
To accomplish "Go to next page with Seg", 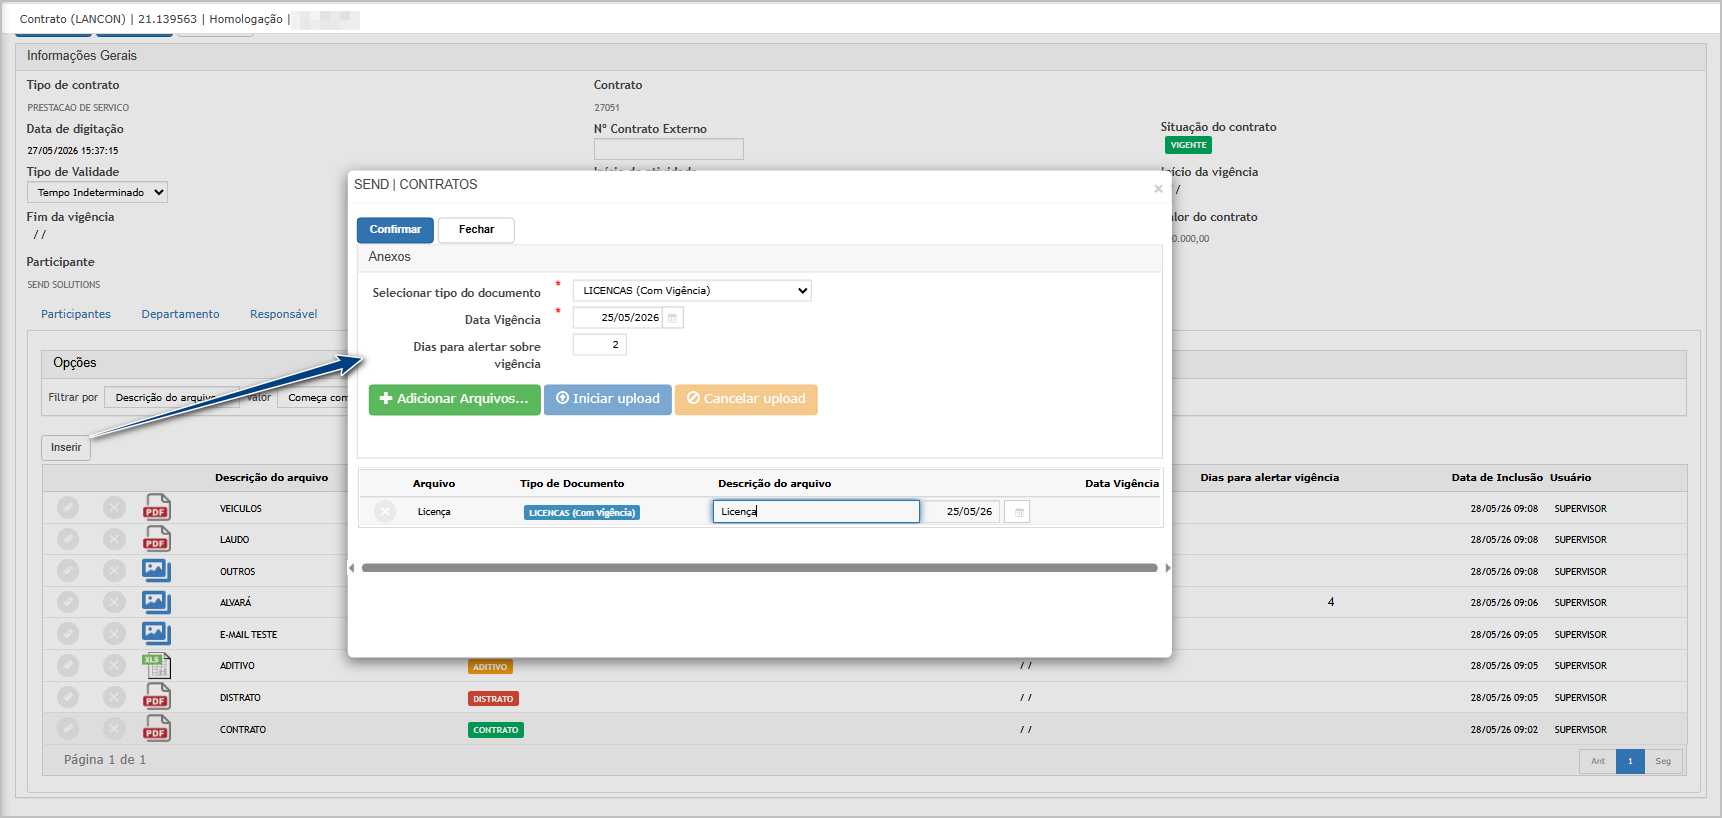I will 1663,761.
